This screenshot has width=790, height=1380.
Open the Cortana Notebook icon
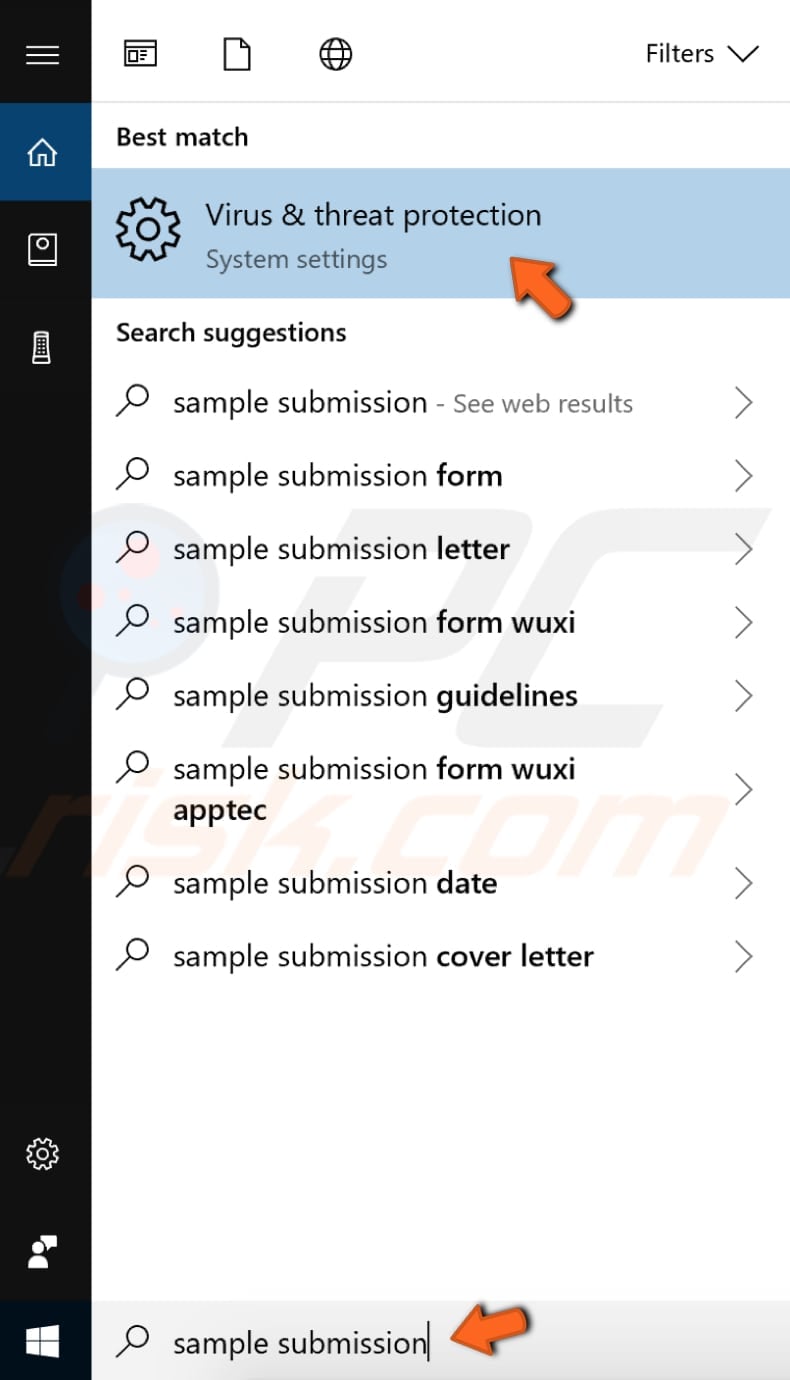tap(43, 248)
